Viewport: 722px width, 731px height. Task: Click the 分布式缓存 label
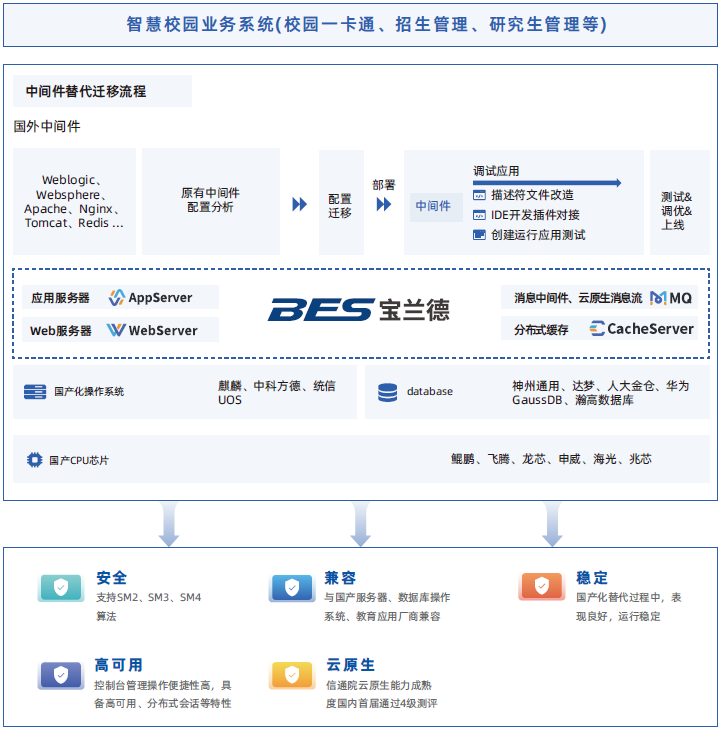541,330
